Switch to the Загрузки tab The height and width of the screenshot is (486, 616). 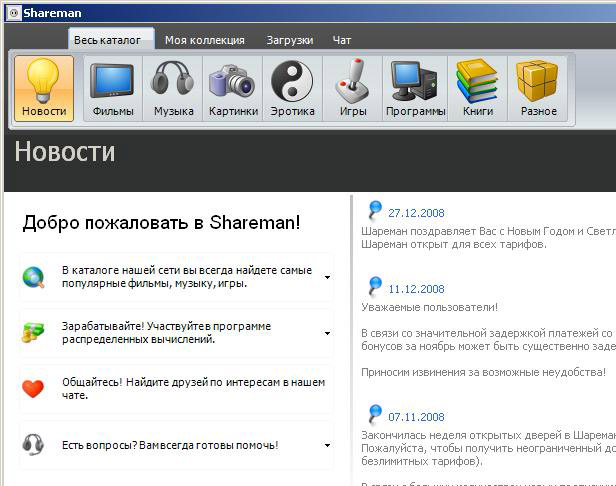tap(290, 40)
